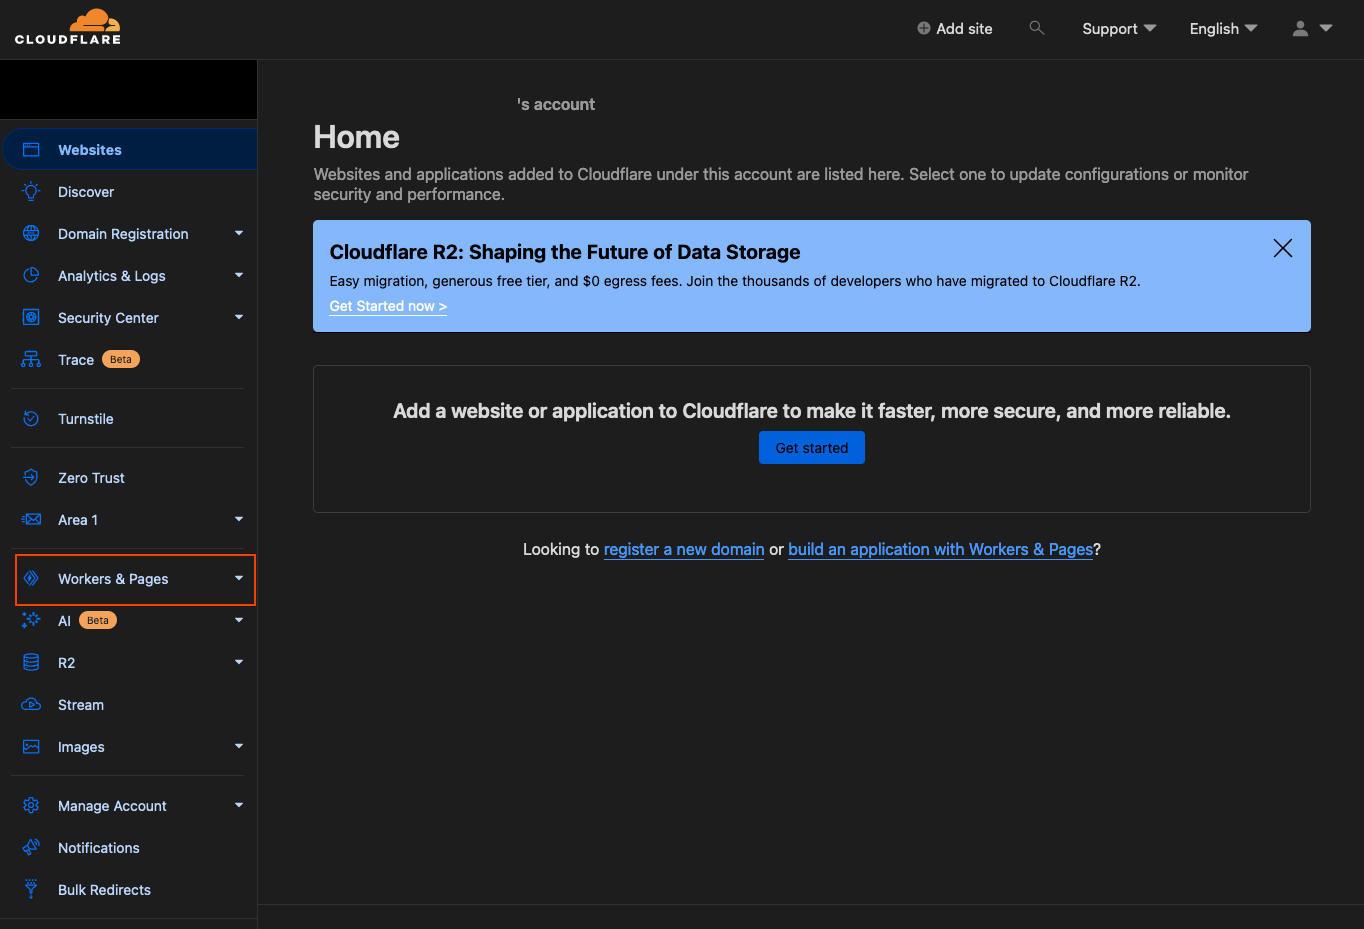Follow build an application with Workers & Pages link

coord(940,549)
